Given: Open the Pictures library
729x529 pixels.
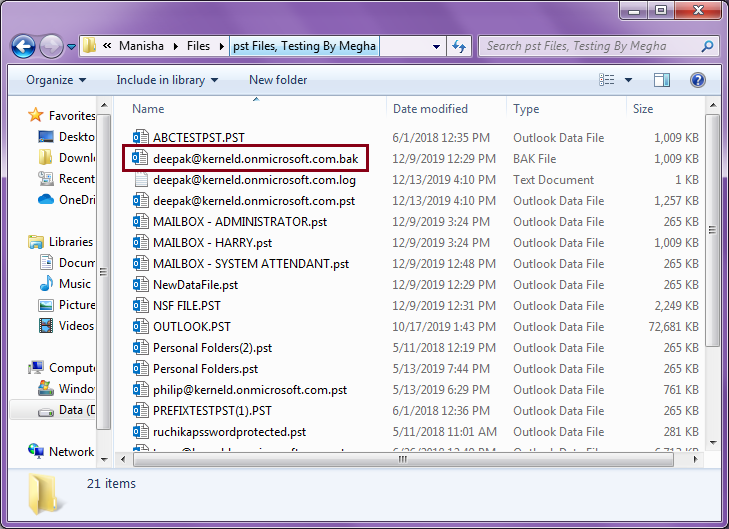Looking at the screenshot, I should pyautogui.click(x=66, y=304).
